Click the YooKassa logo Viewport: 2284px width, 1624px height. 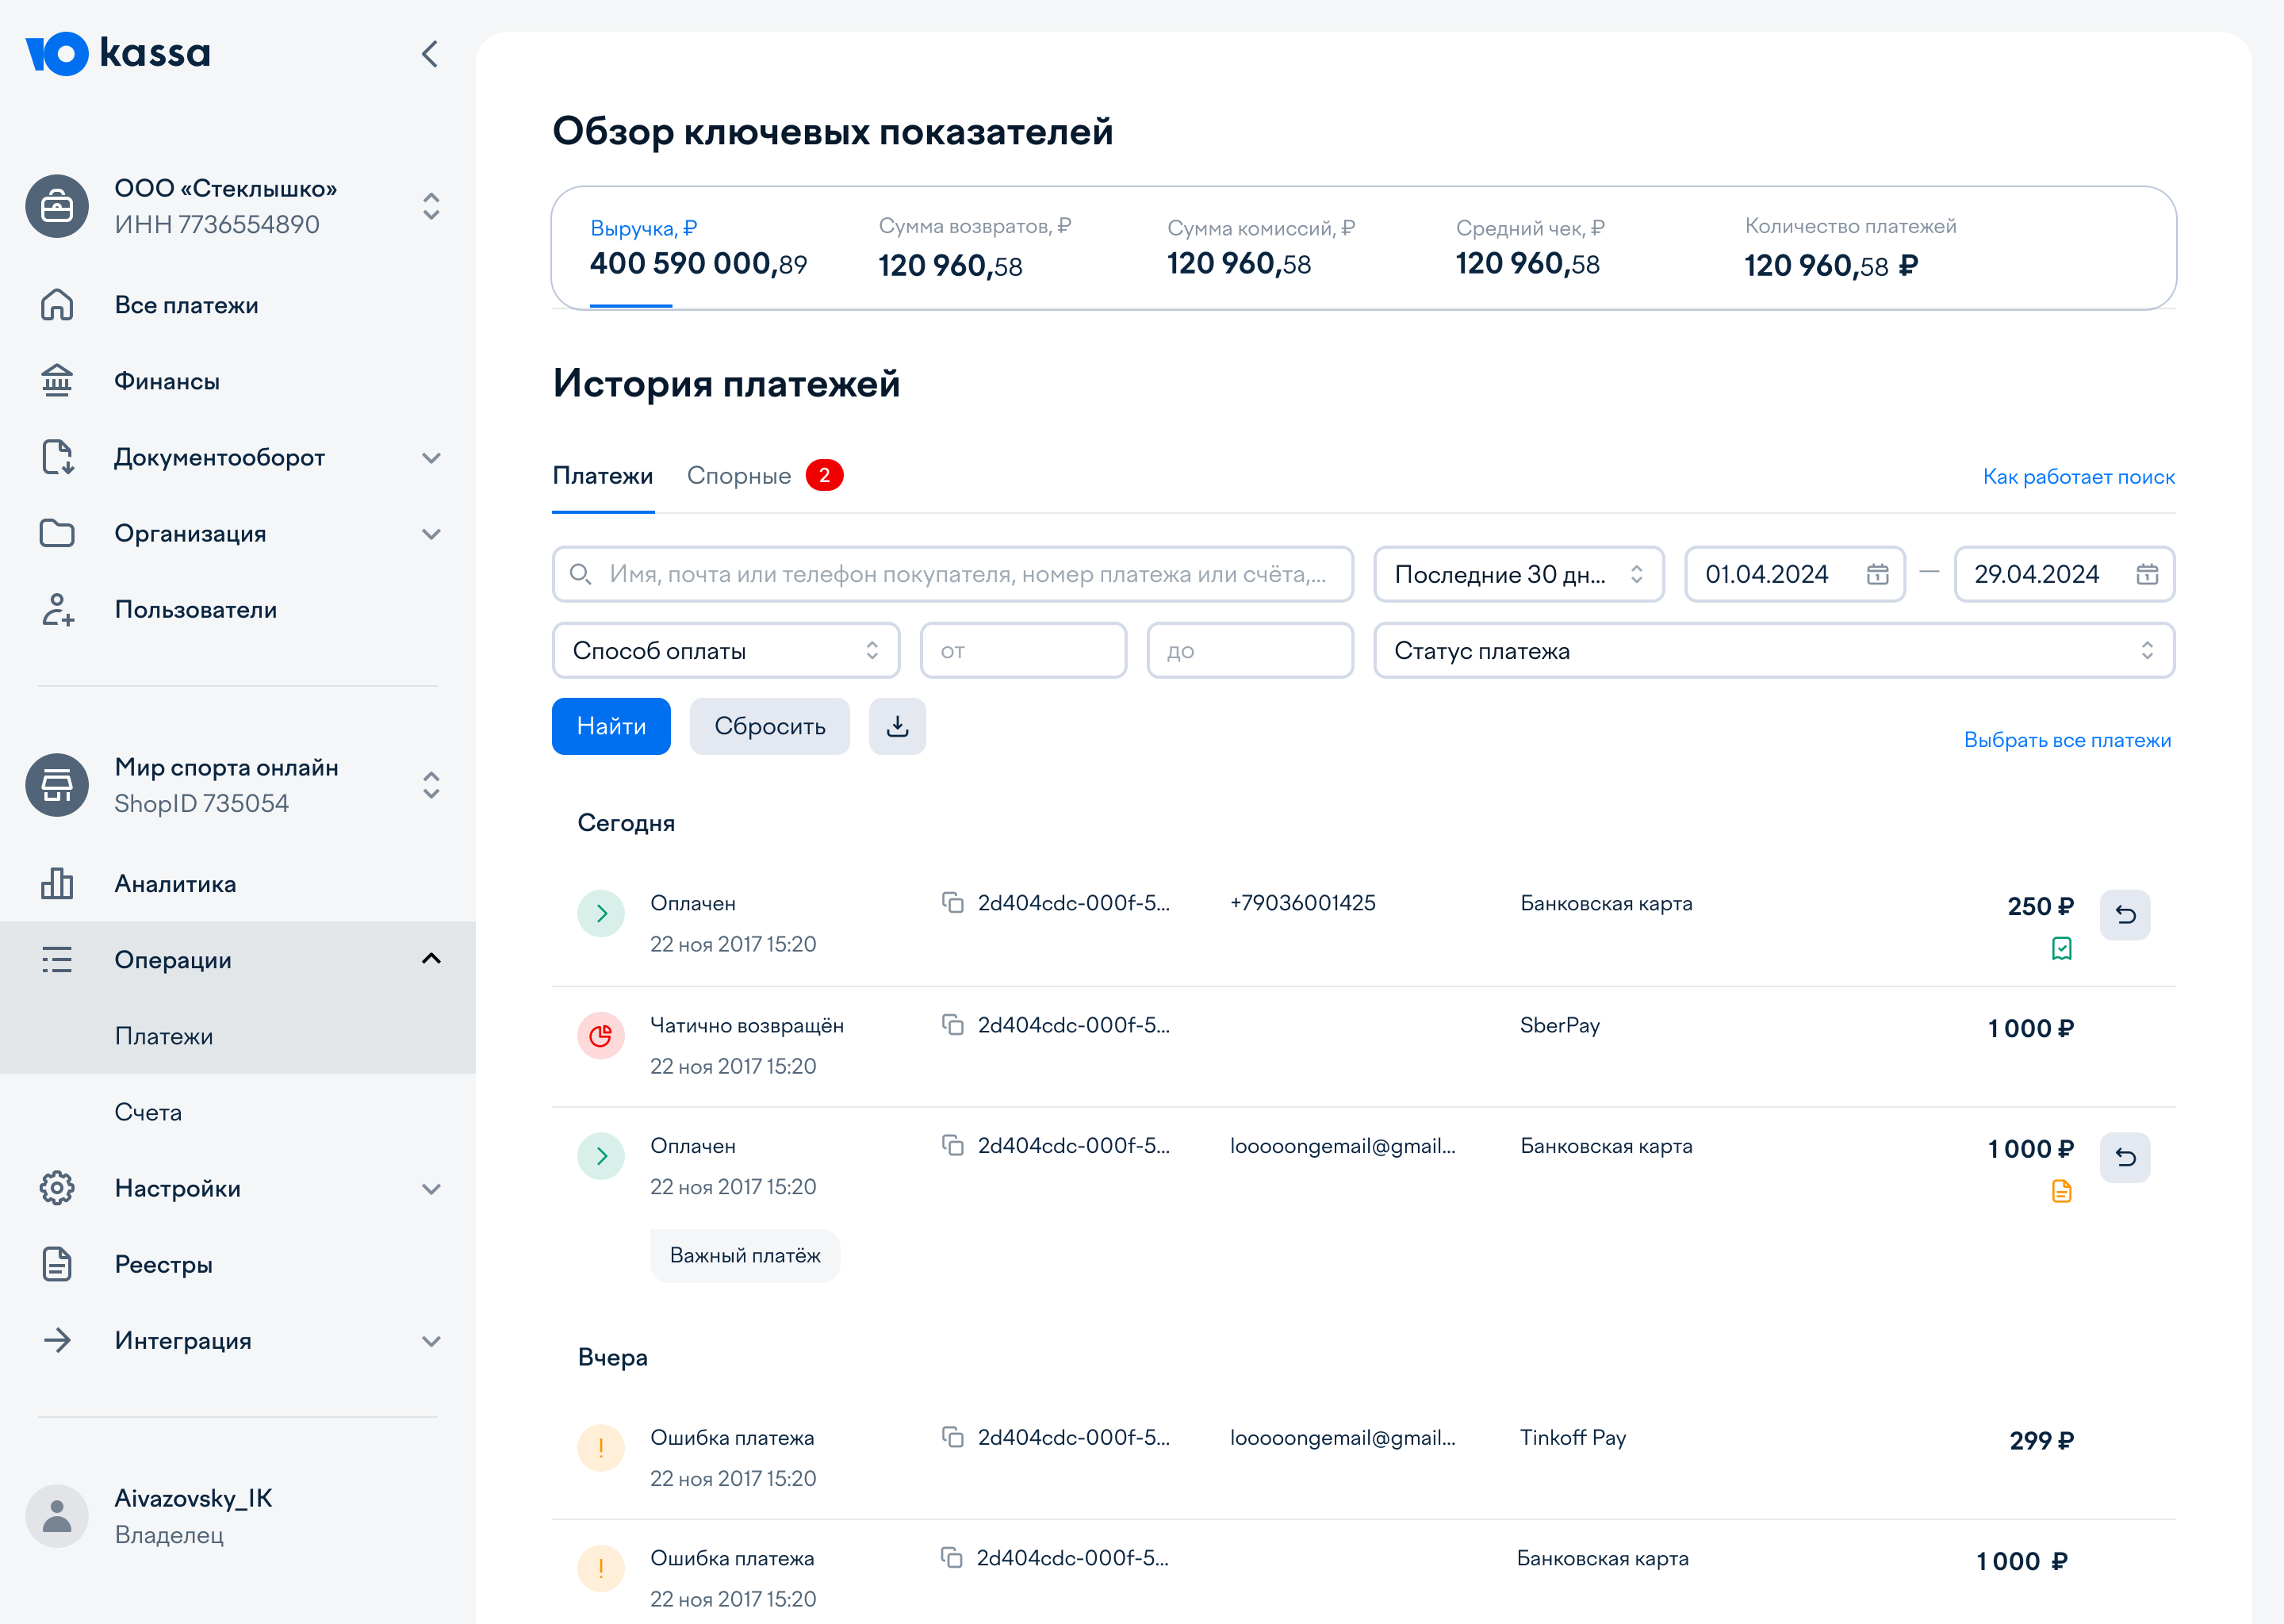pos(118,53)
